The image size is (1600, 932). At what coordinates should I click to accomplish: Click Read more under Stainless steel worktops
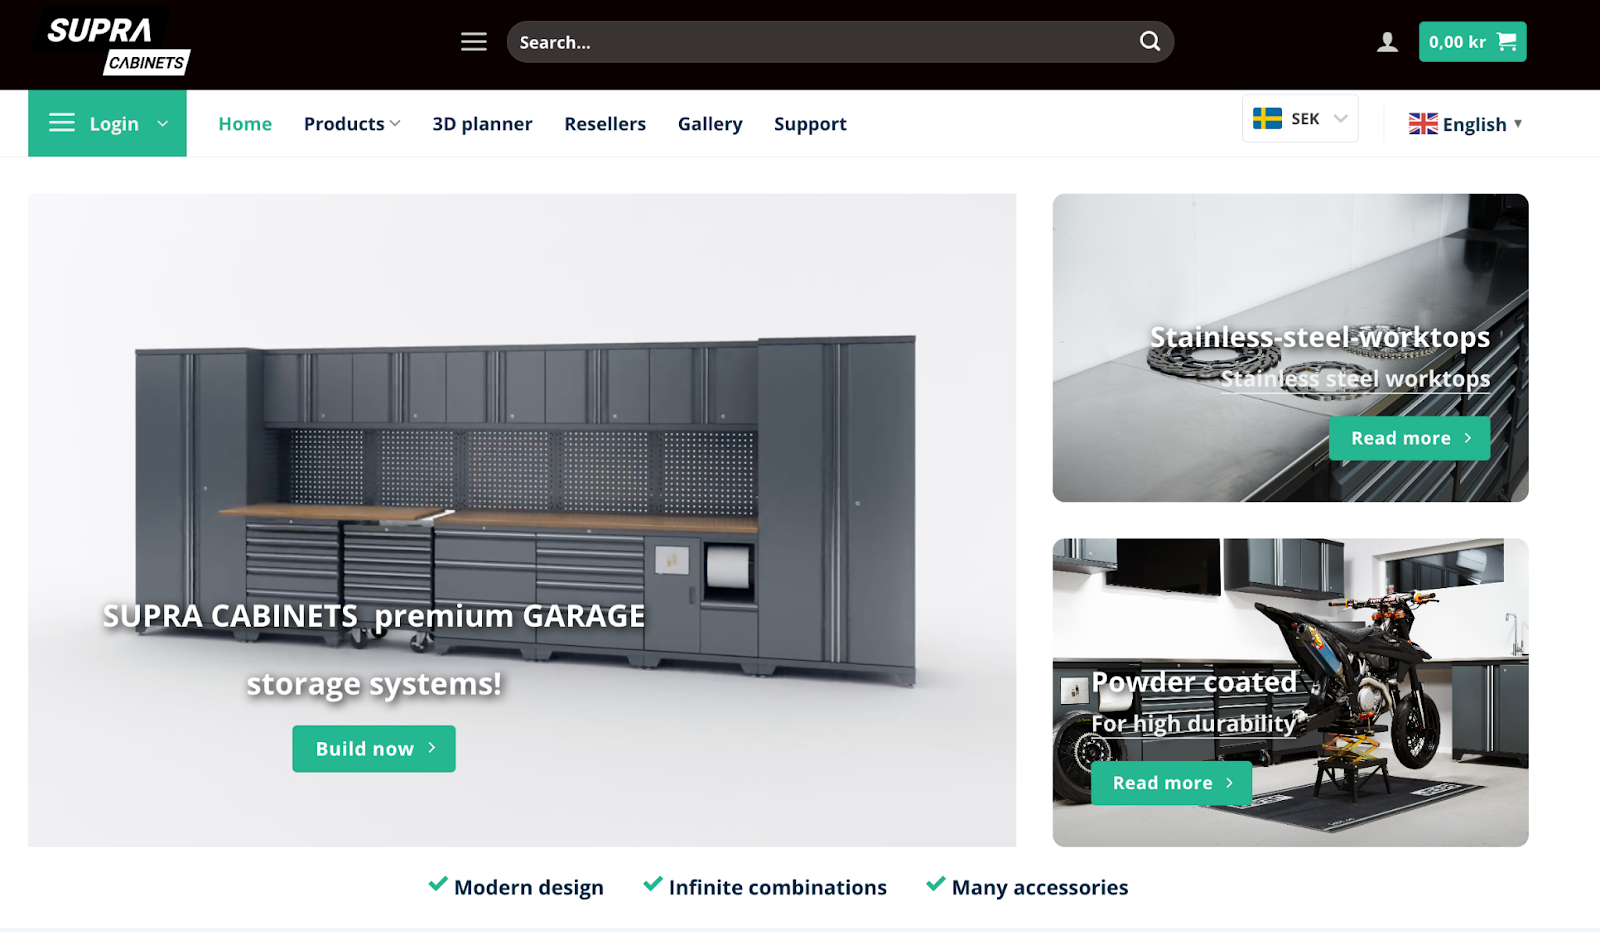(x=1409, y=438)
